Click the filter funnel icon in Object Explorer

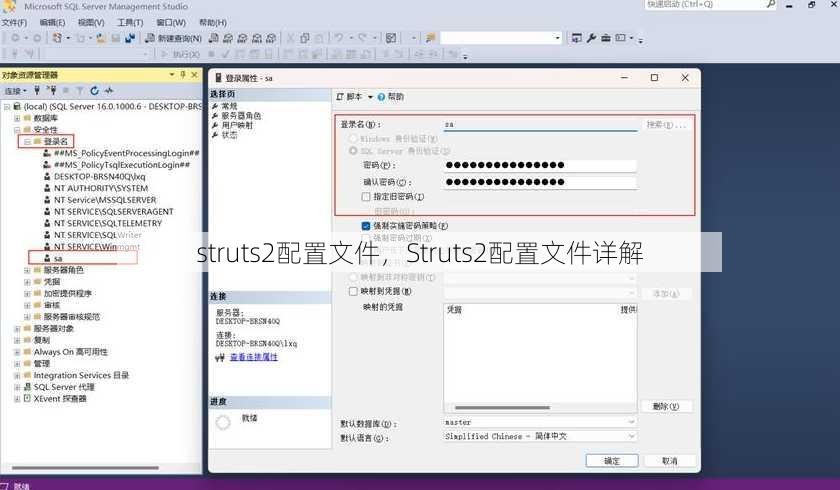pyautogui.click(x=80, y=91)
